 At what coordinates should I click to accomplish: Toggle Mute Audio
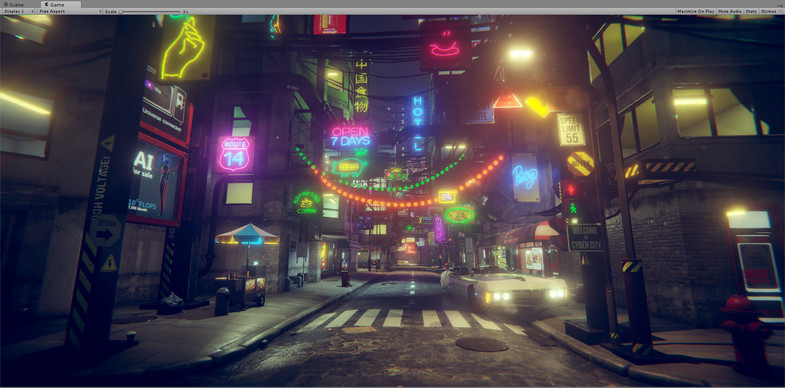pyautogui.click(x=729, y=11)
